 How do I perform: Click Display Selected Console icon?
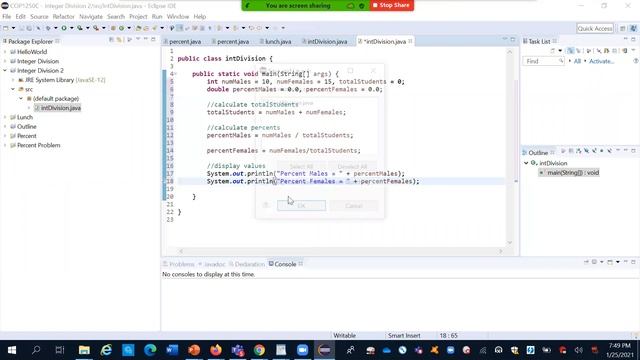(x=594, y=262)
